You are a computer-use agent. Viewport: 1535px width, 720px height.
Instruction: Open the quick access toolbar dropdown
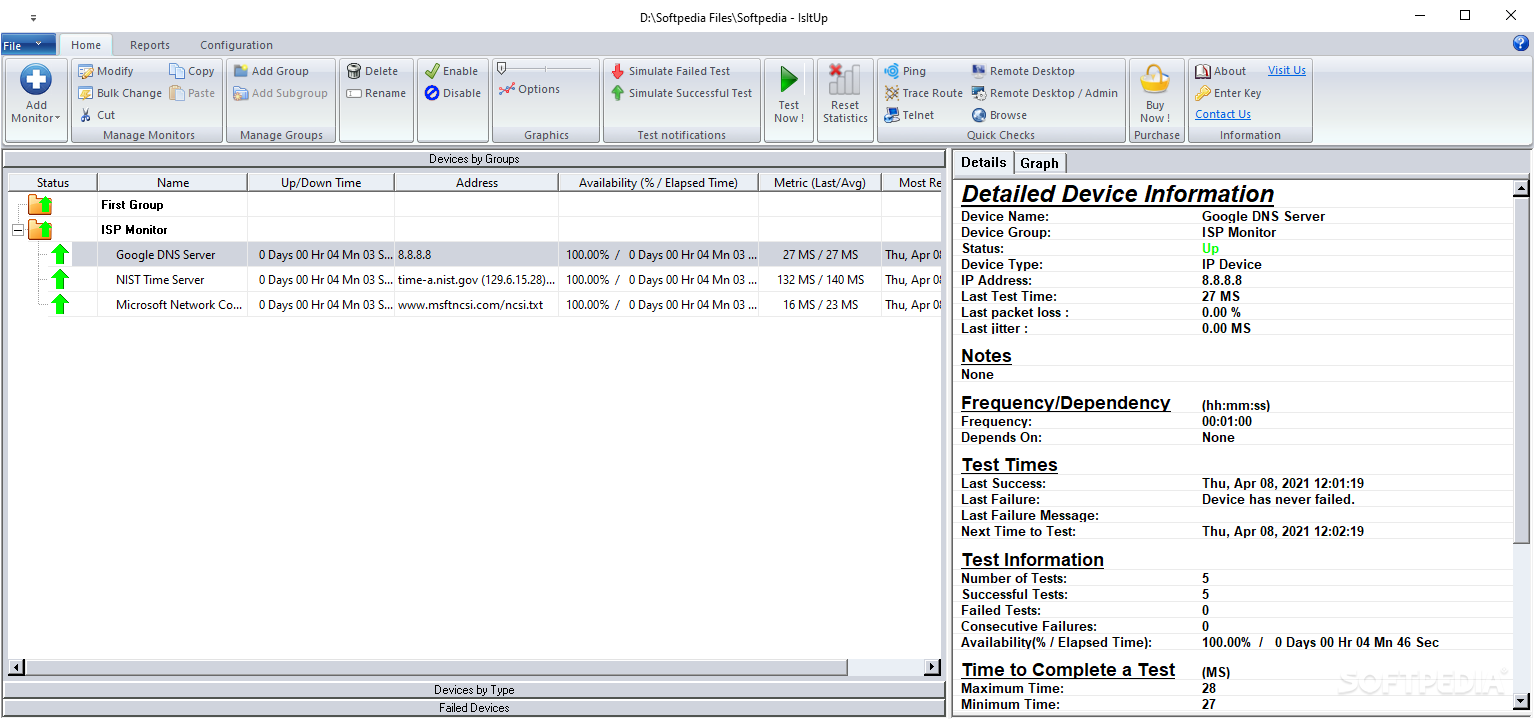click(x=33, y=17)
